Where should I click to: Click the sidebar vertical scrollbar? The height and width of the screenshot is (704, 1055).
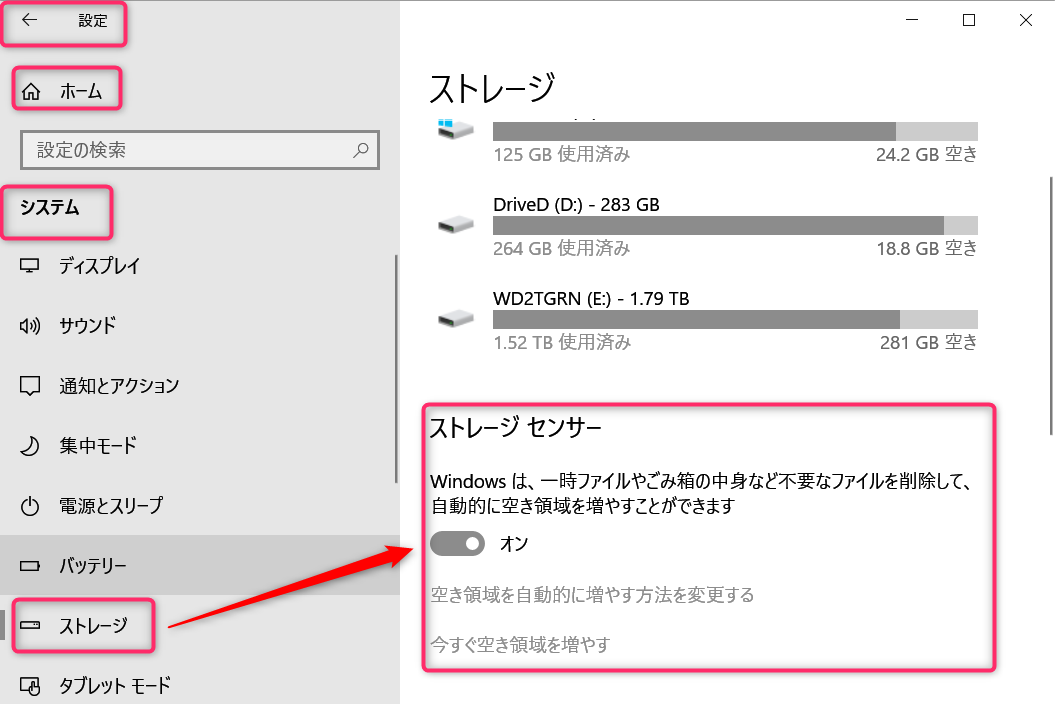[x=396, y=369]
